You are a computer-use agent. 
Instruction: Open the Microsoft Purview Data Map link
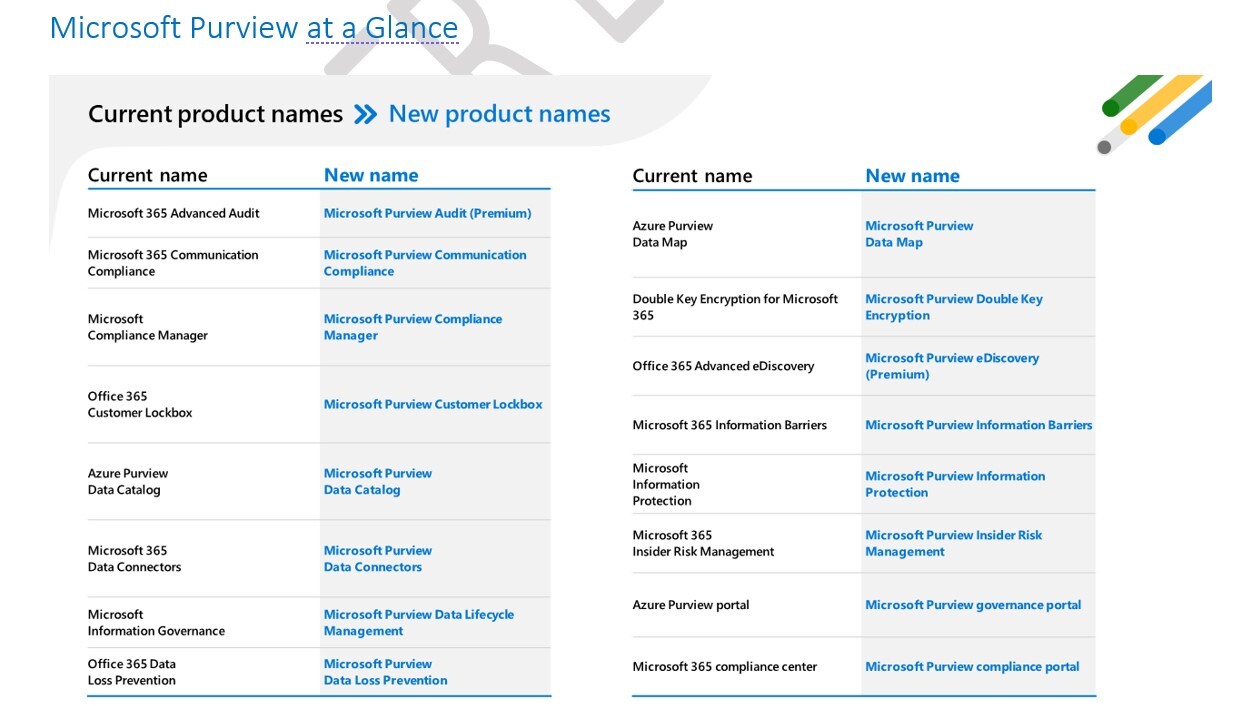918,234
